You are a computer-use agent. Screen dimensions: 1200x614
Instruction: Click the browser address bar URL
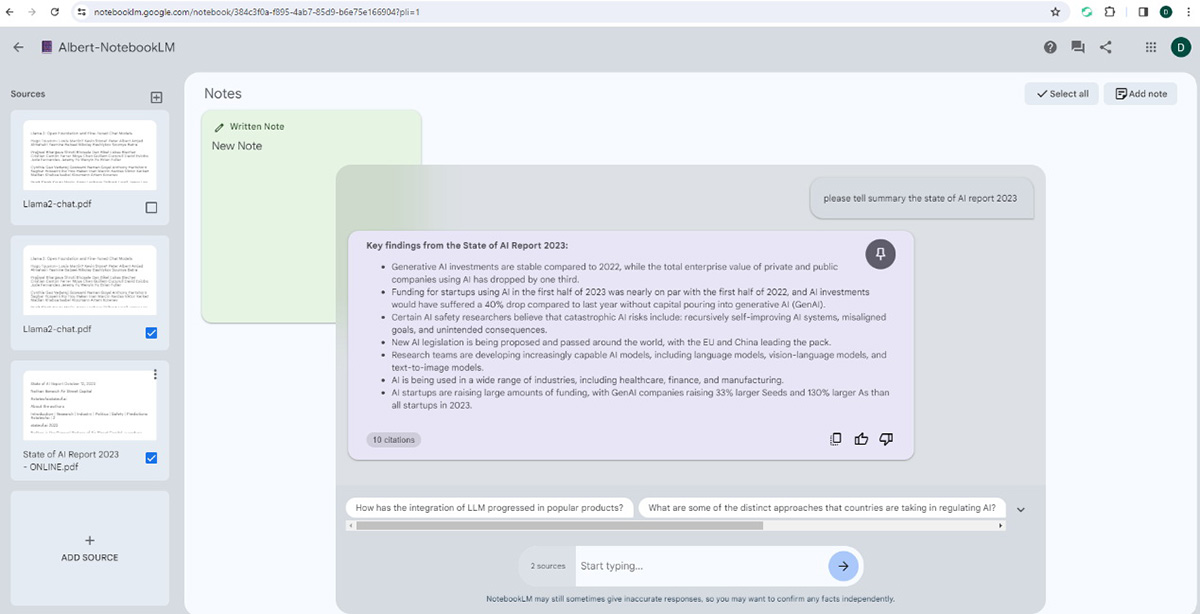point(256,12)
